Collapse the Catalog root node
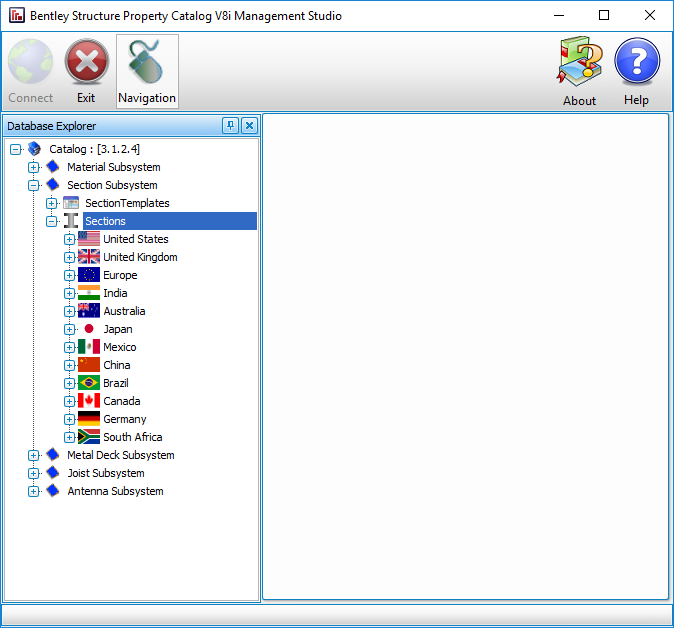 pyautogui.click(x=15, y=150)
